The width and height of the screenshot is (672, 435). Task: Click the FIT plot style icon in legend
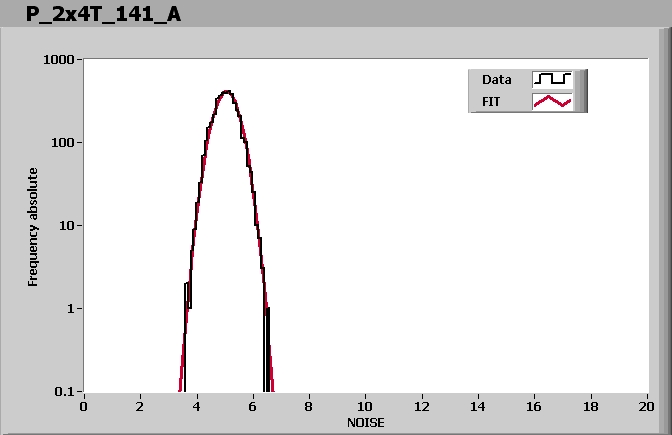click(552, 101)
